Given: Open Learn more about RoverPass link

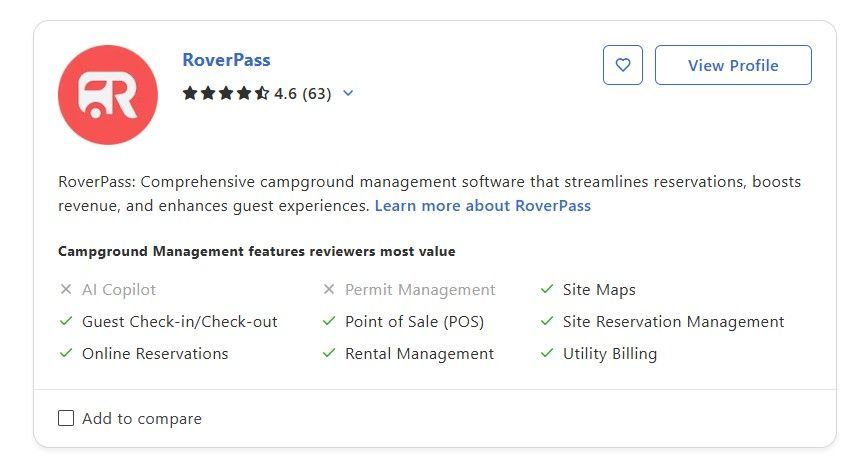Looking at the screenshot, I should coord(483,206).
